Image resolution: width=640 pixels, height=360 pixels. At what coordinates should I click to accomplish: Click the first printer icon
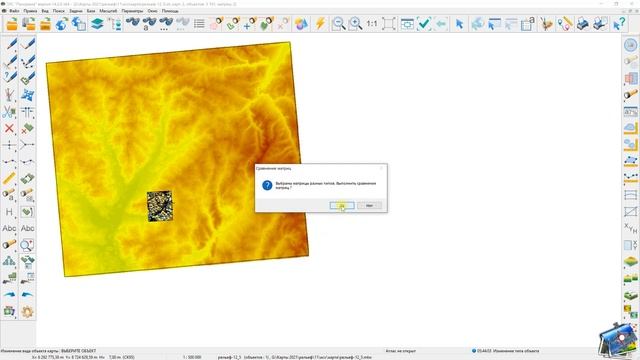583,24
